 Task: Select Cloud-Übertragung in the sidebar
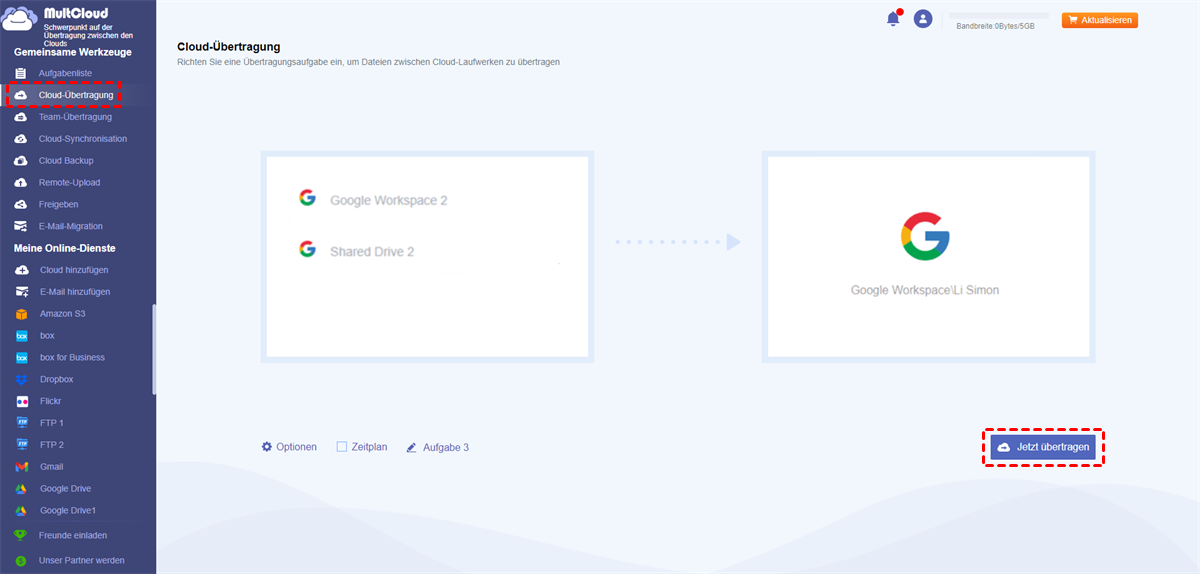78,95
